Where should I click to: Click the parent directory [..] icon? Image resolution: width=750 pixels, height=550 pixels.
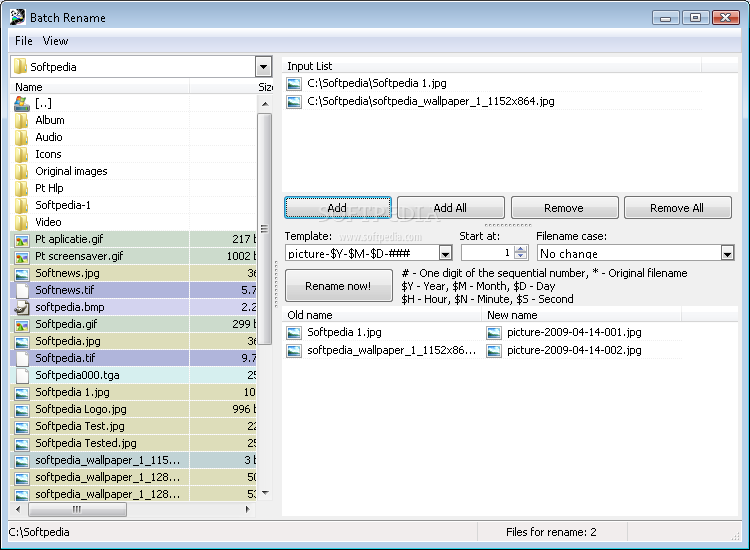pyautogui.click(x=22, y=103)
